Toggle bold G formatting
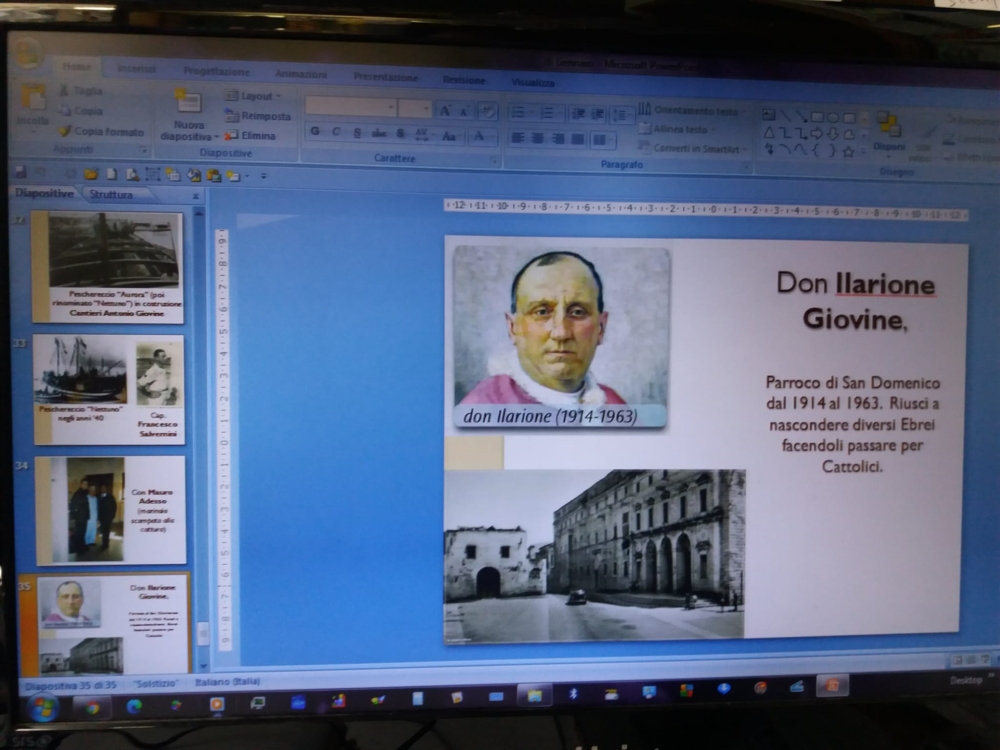The height and width of the screenshot is (750, 1000). (315, 132)
